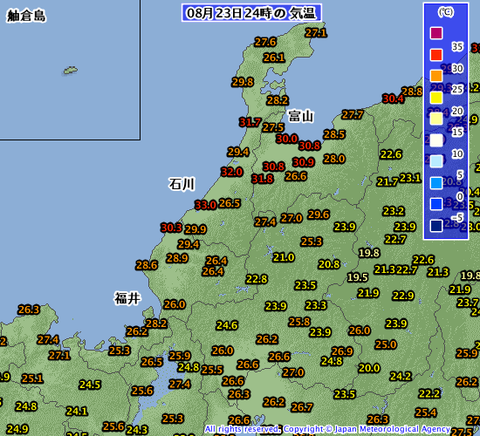Select the 福井 prefecture label
This screenshot has width=480, height=436.
[127, 298]
